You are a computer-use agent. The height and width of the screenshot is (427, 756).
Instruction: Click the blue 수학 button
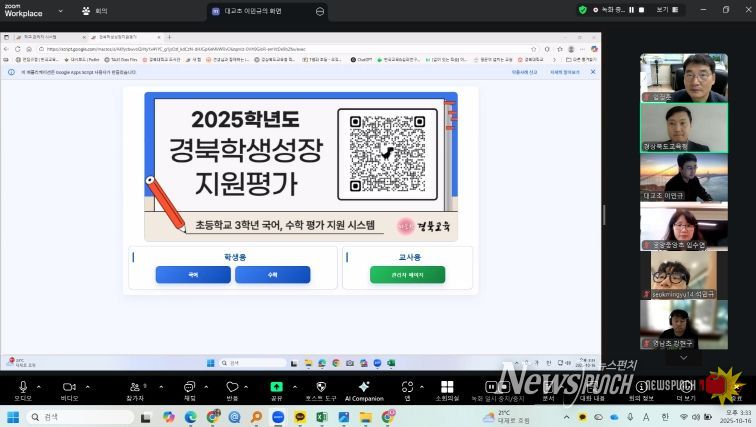coord(272,274)
